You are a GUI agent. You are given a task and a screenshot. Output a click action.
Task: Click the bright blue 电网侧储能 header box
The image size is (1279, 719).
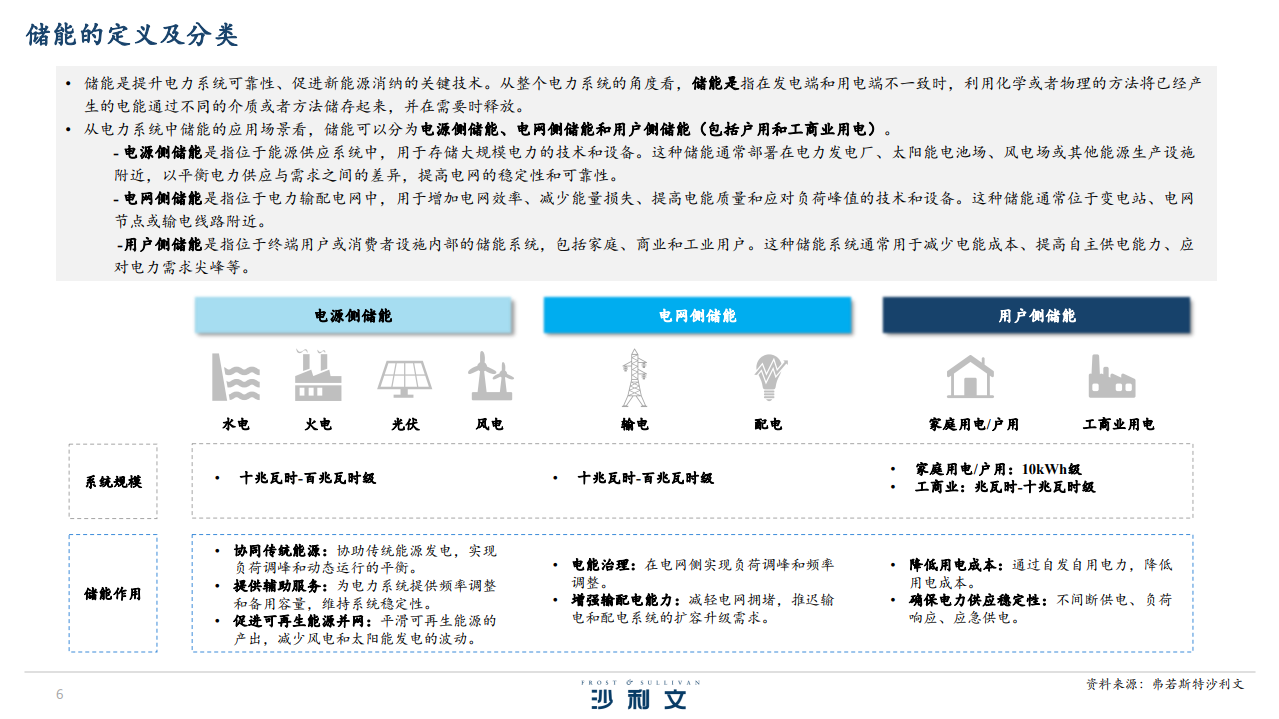697,315
